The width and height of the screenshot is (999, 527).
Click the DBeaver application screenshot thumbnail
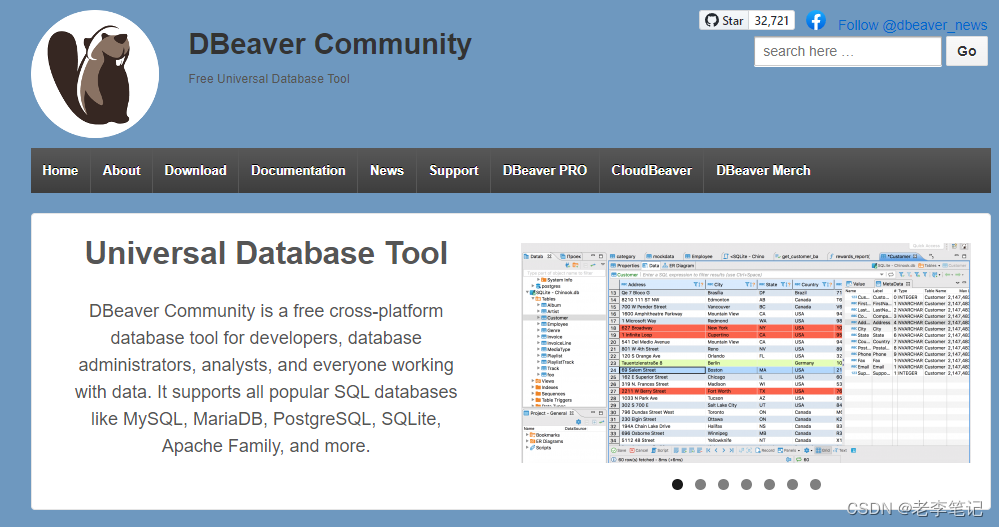coord(745,352)
